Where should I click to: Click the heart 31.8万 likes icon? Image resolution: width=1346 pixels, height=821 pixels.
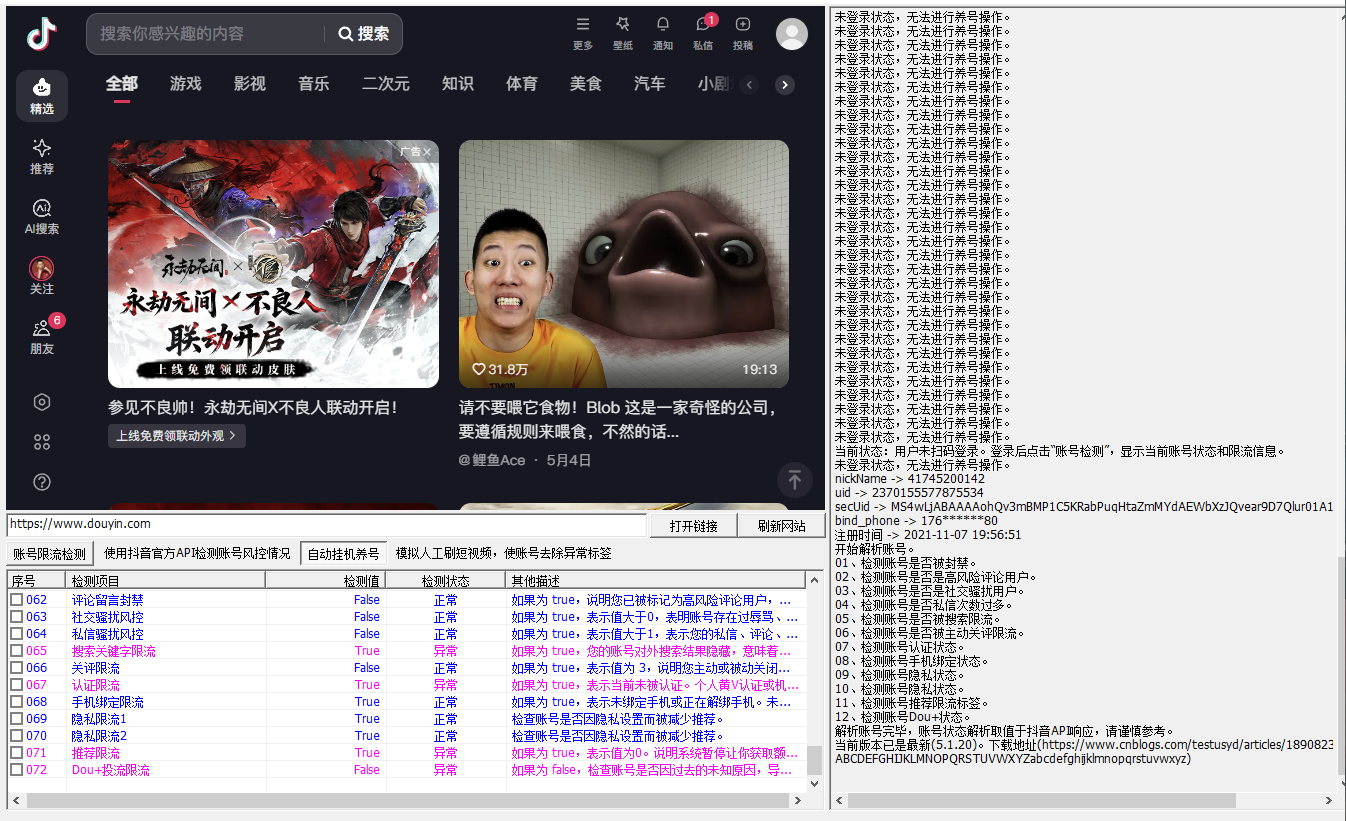(x=479, y=369)
